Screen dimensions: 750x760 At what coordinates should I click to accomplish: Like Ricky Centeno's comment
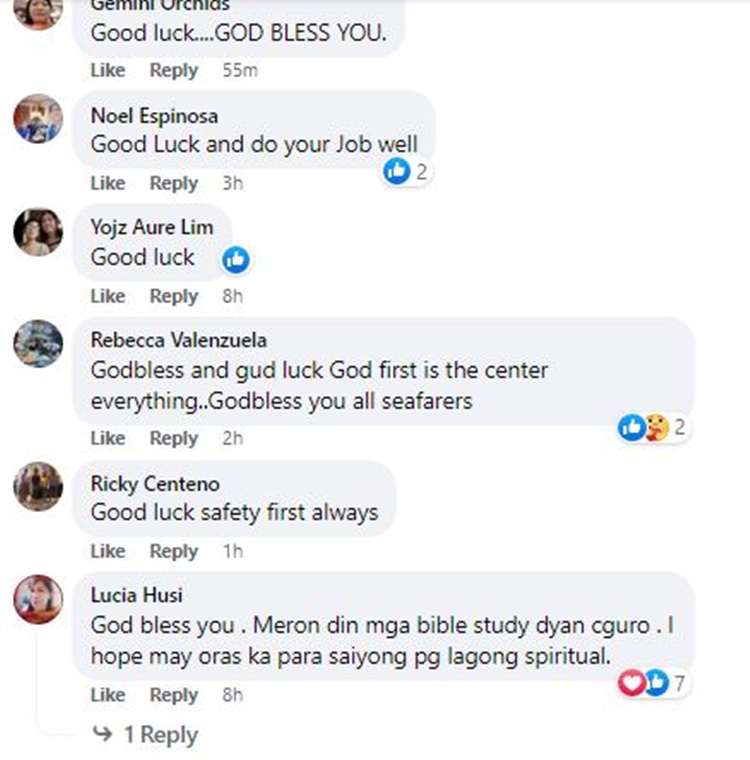(107, 551)
